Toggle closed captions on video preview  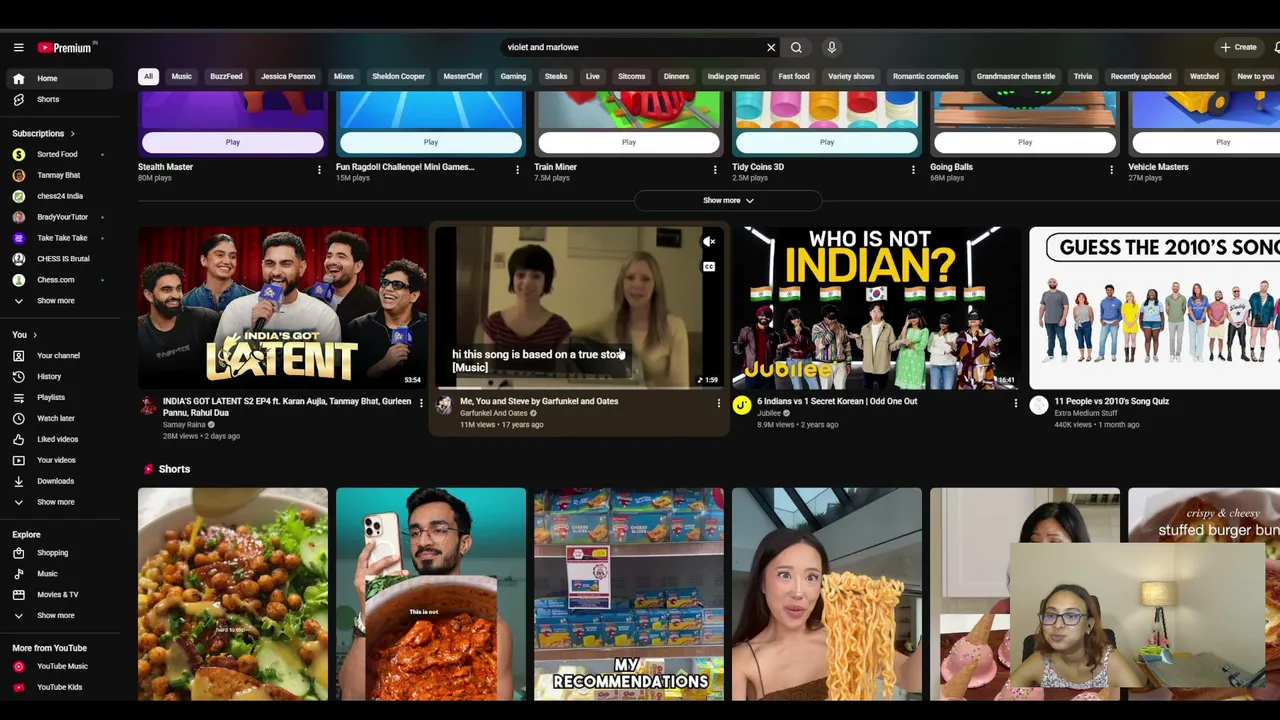click(x=709, y=267)
